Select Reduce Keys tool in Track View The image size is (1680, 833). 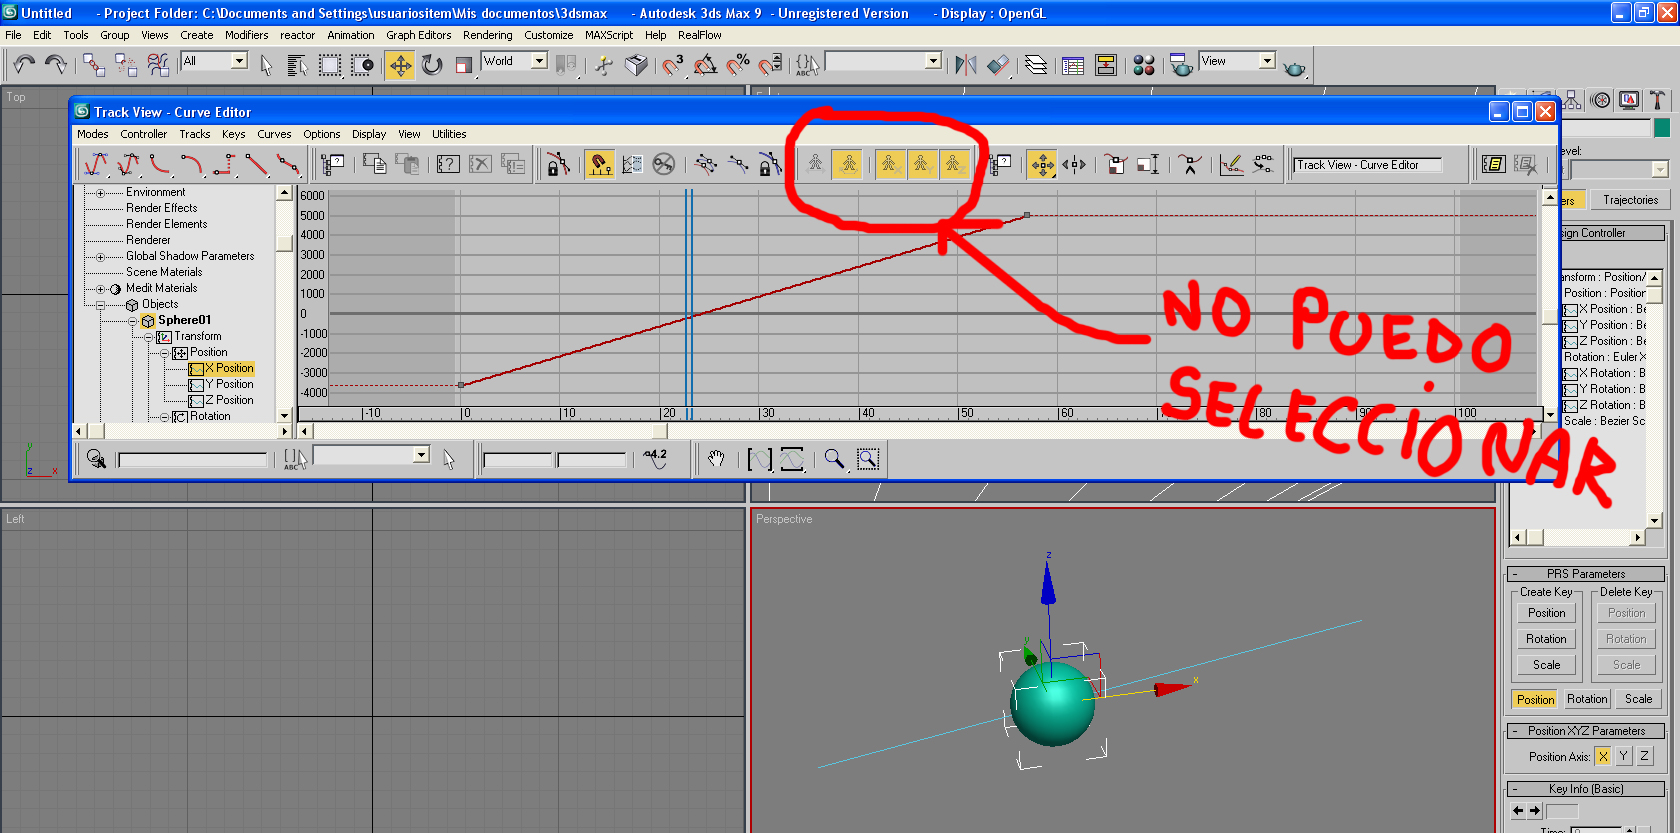pyautogui.click(x=1264, y=164)
